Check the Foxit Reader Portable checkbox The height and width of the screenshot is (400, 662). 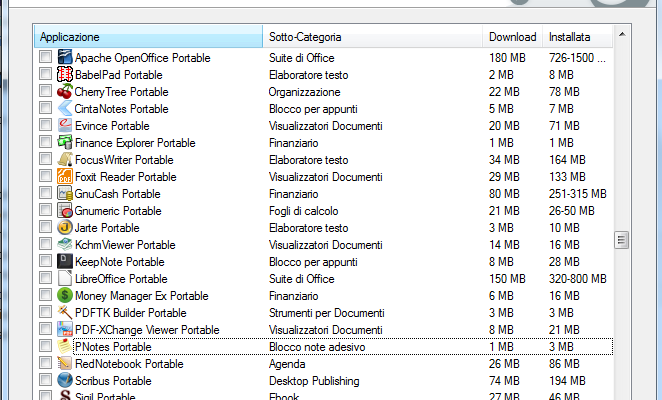coord(45,176)
